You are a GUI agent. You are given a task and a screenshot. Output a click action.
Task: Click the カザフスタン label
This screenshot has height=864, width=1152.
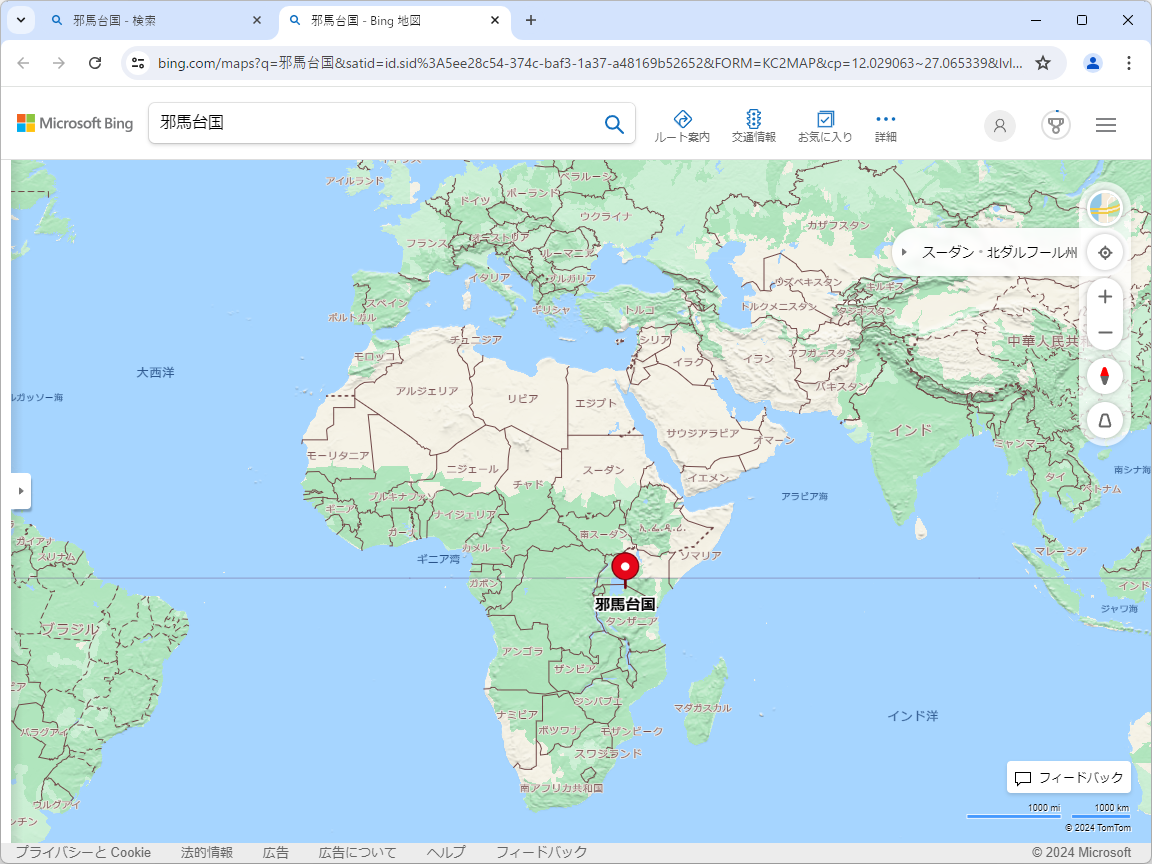click(x=838, y=226)
